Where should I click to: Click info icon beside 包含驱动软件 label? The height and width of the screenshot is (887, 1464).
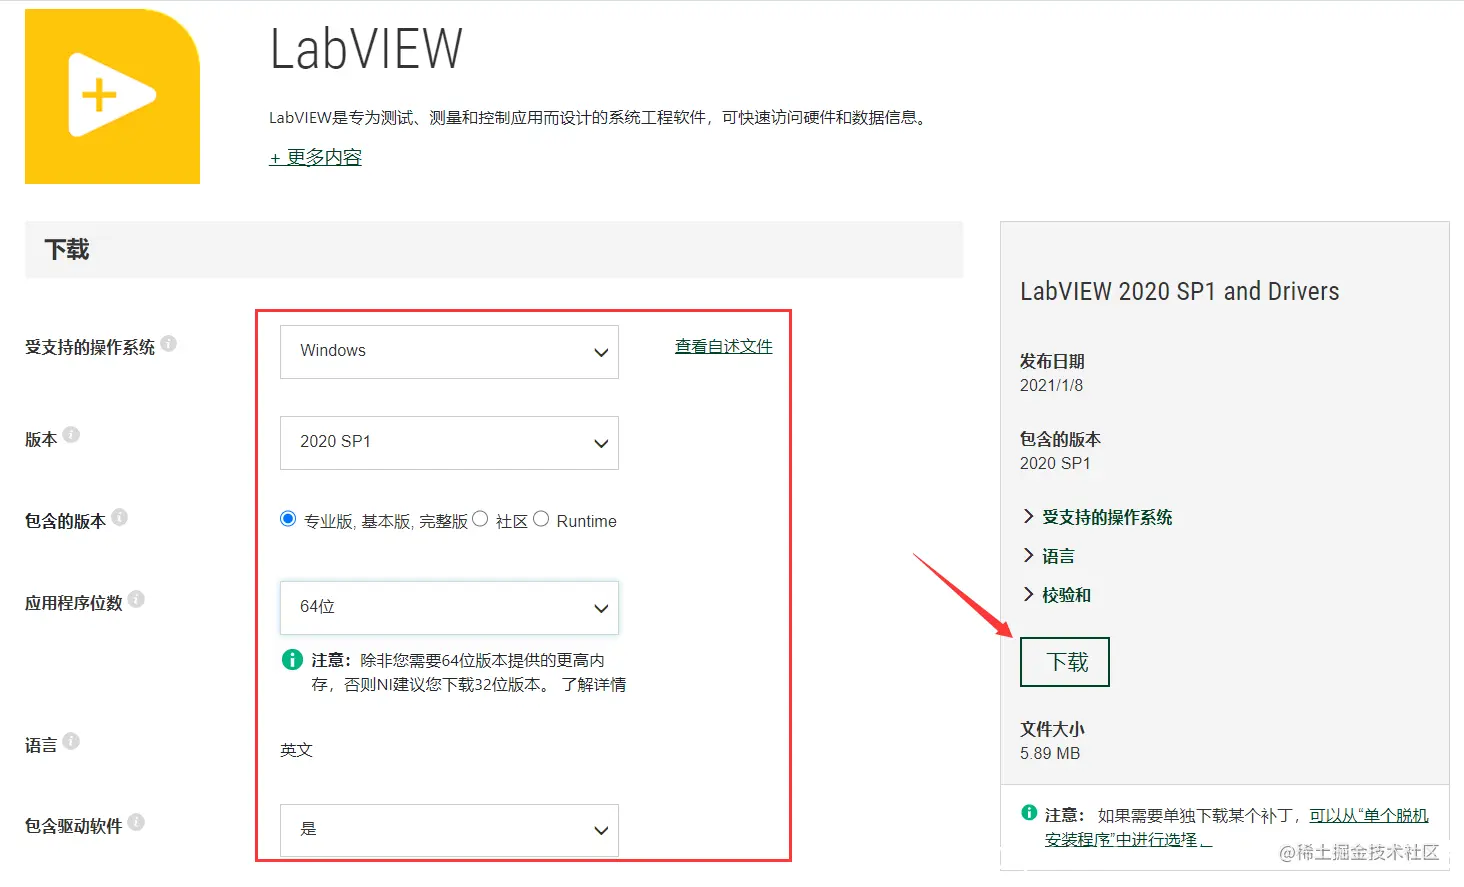(136, 822)
